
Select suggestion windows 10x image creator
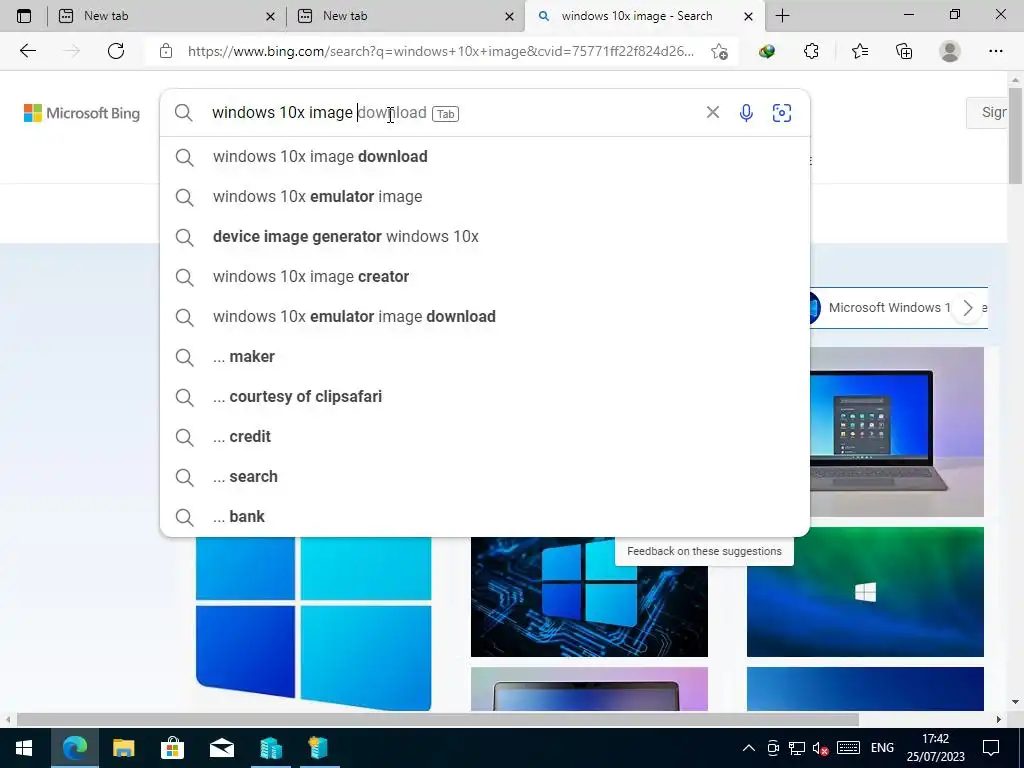(x=485, y=276)
